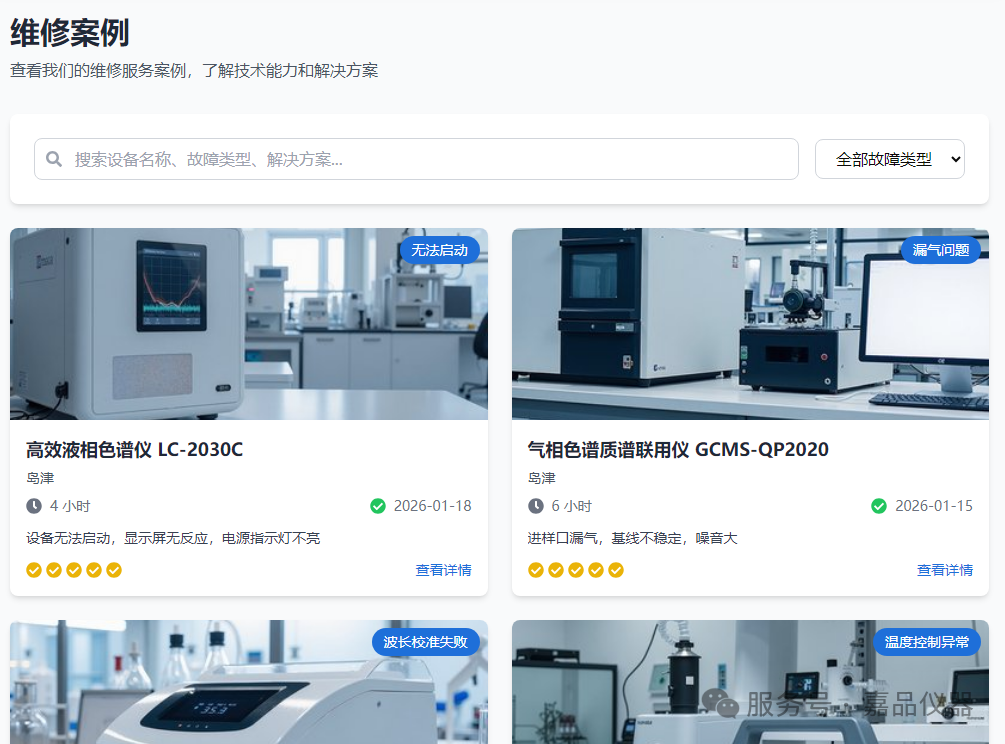Click the date 2026-01-15

coord(934,506)
